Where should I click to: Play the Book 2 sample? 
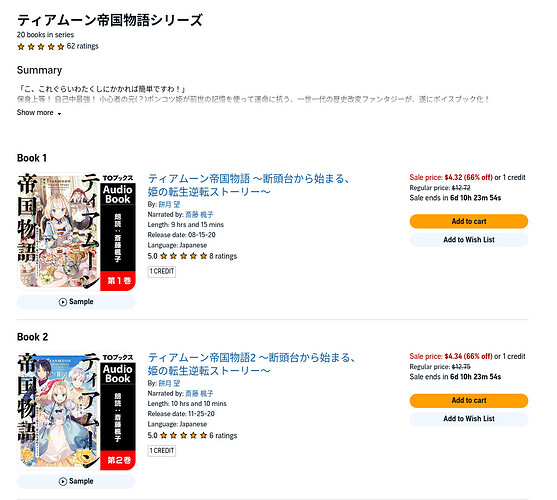[x=76, y=481]
